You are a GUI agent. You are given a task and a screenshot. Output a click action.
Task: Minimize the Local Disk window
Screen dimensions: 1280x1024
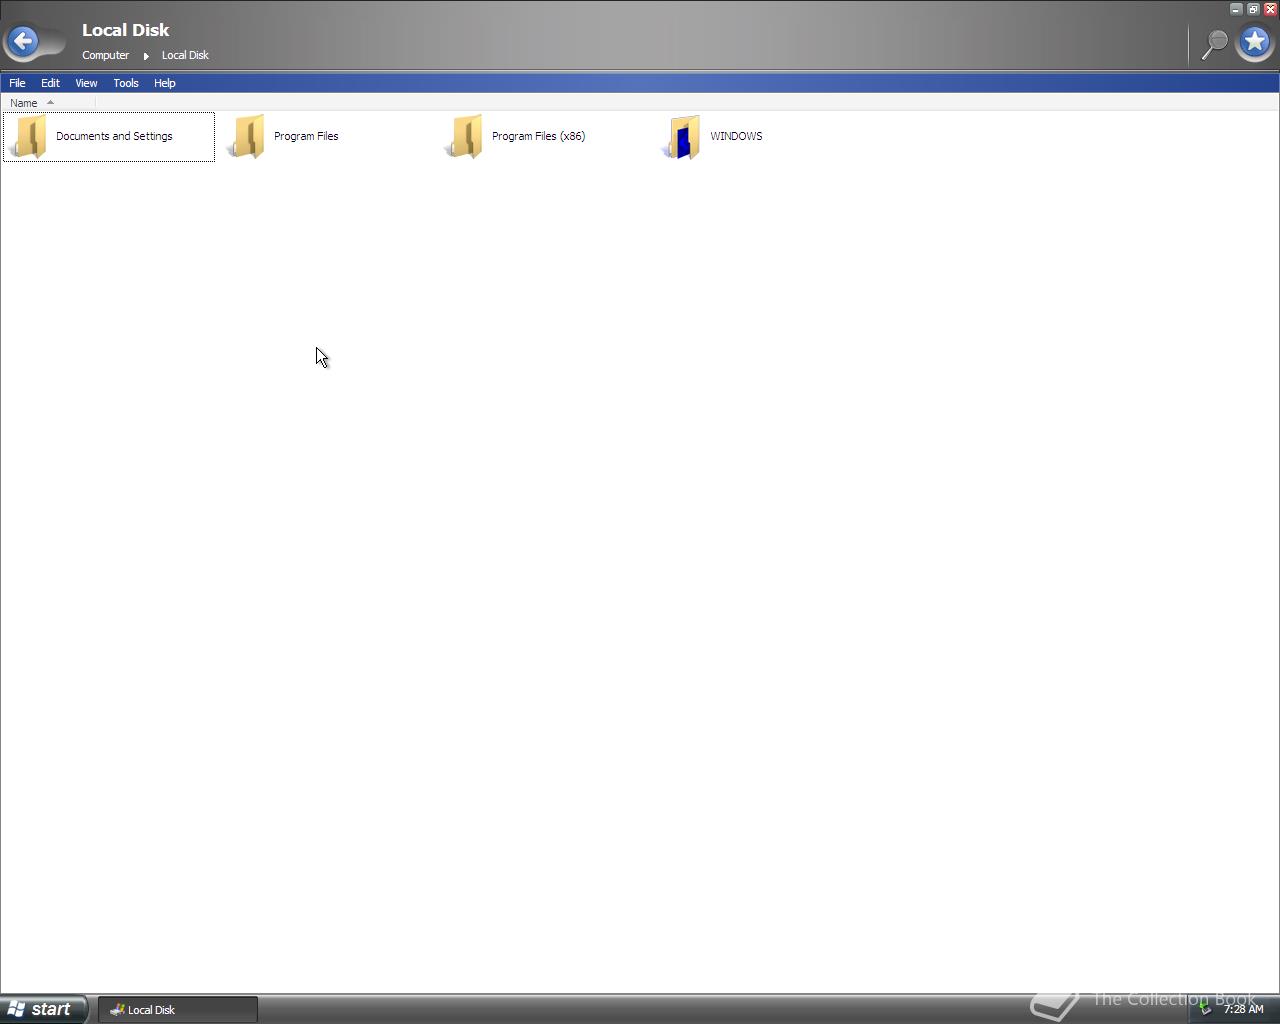1236,9
